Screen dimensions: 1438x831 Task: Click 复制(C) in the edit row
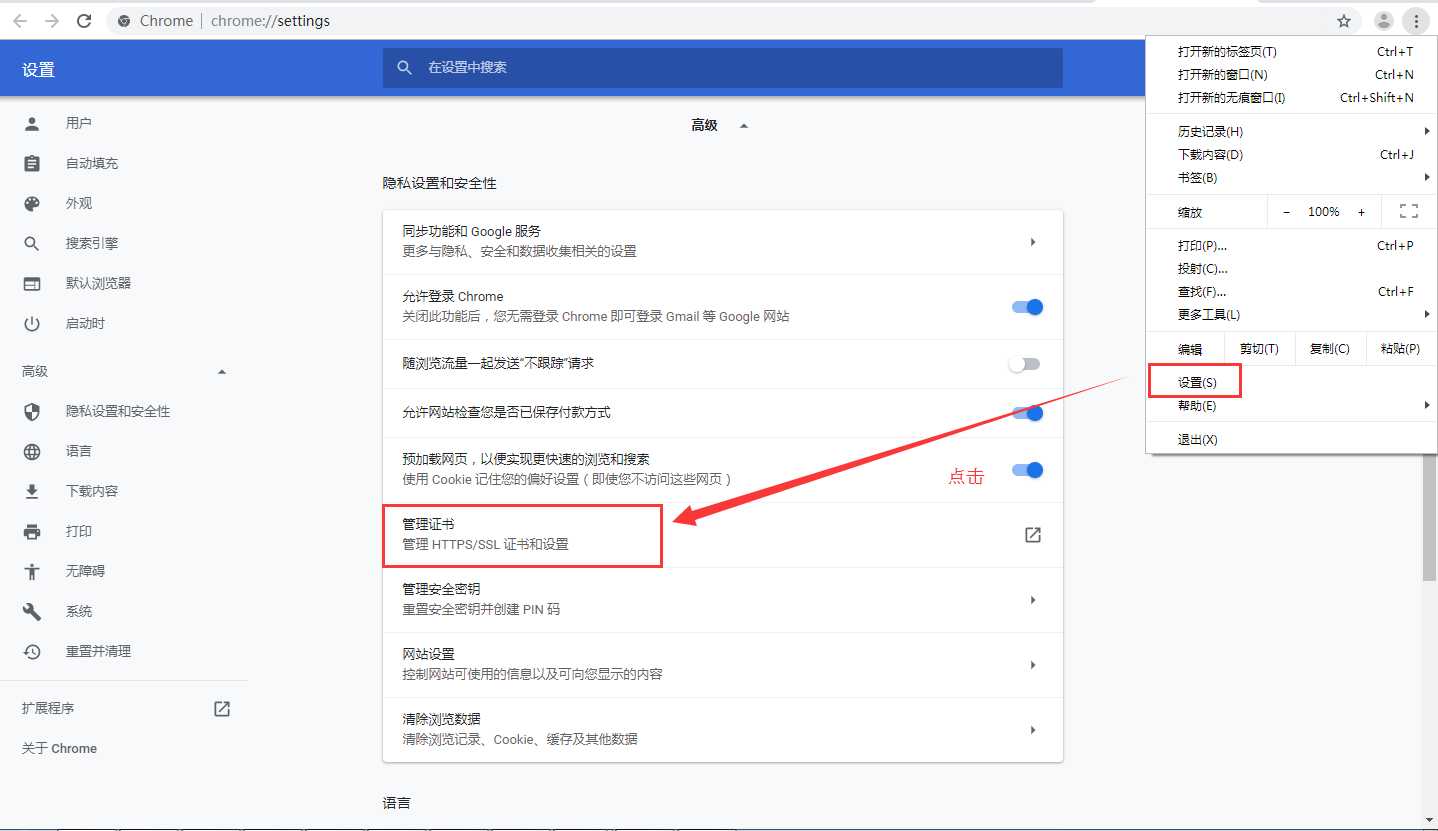pos(1329,348)
